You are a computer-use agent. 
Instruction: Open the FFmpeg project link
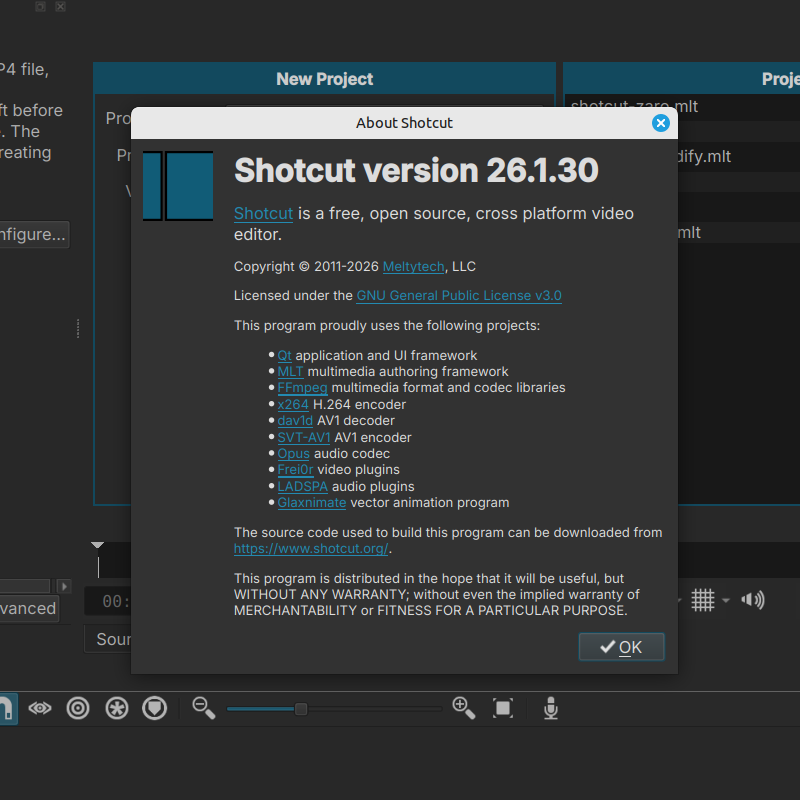click(302, 388)
